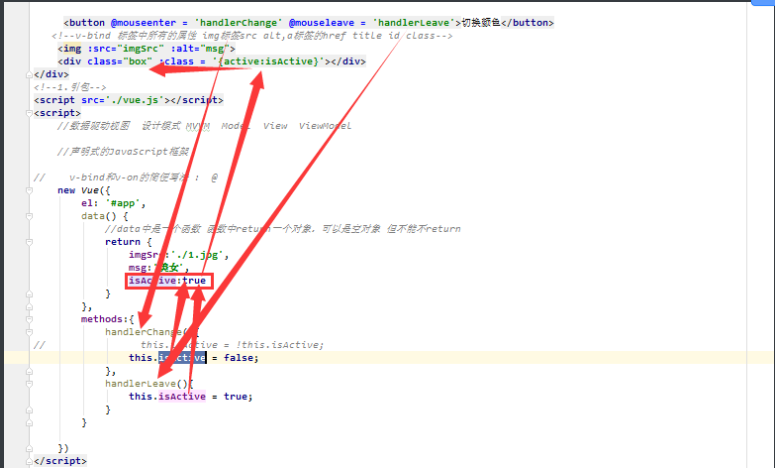The image size is (775, 468).
Task: Collapse the "return {" block fold marker
Action: pyautogui.click(x=29, y=242)
